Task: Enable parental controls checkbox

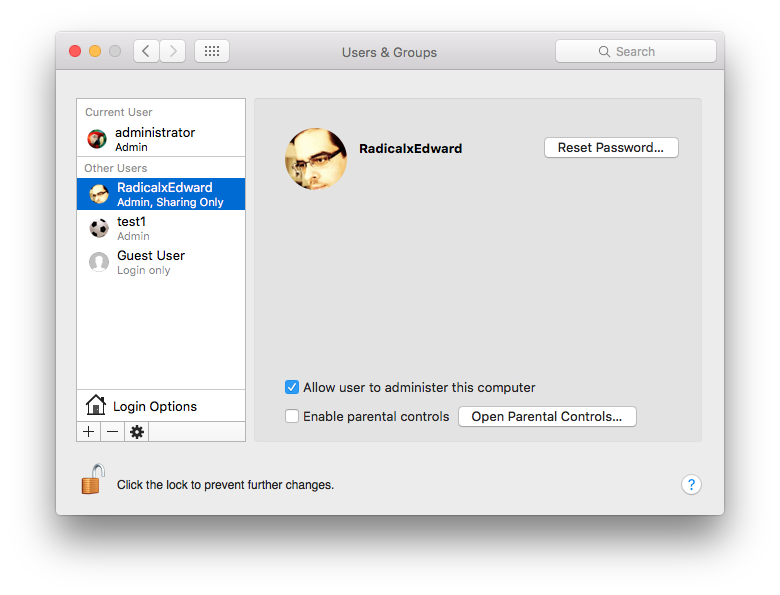Action: [292, 416]
